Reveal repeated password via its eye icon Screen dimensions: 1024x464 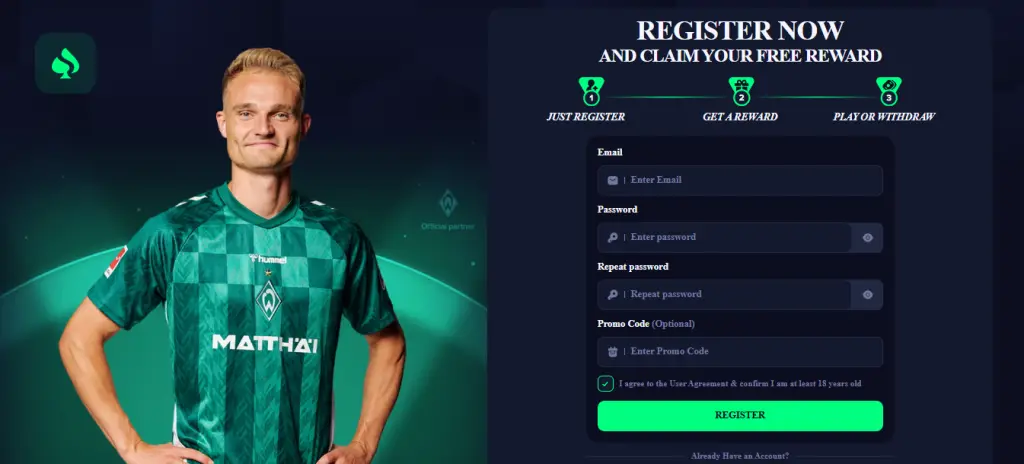[867, 295]
